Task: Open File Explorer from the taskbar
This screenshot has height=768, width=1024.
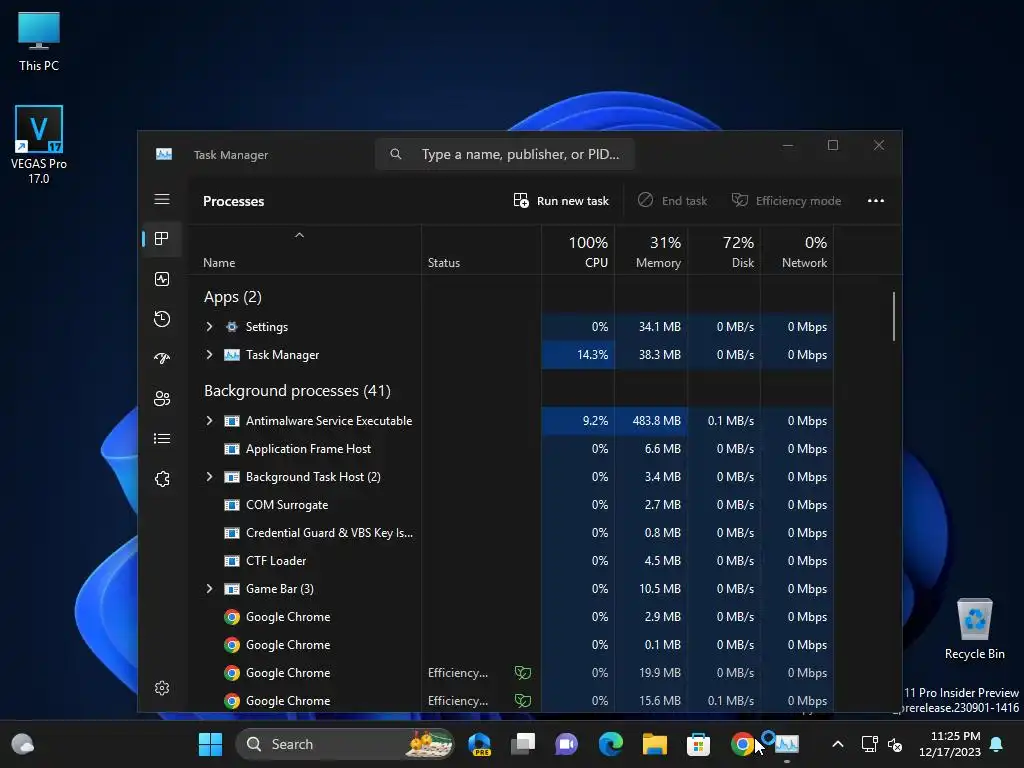Action: (654, 744)
